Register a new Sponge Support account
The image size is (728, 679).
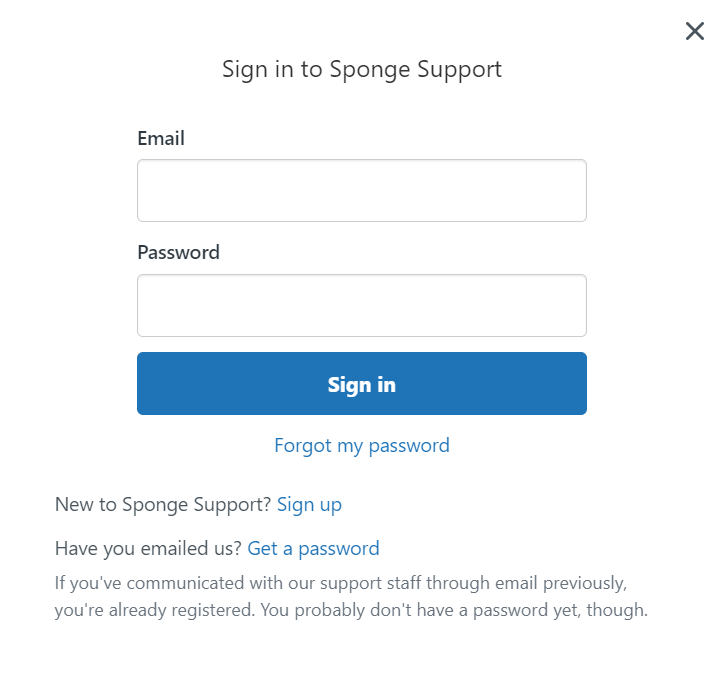[x=309, y=504]
